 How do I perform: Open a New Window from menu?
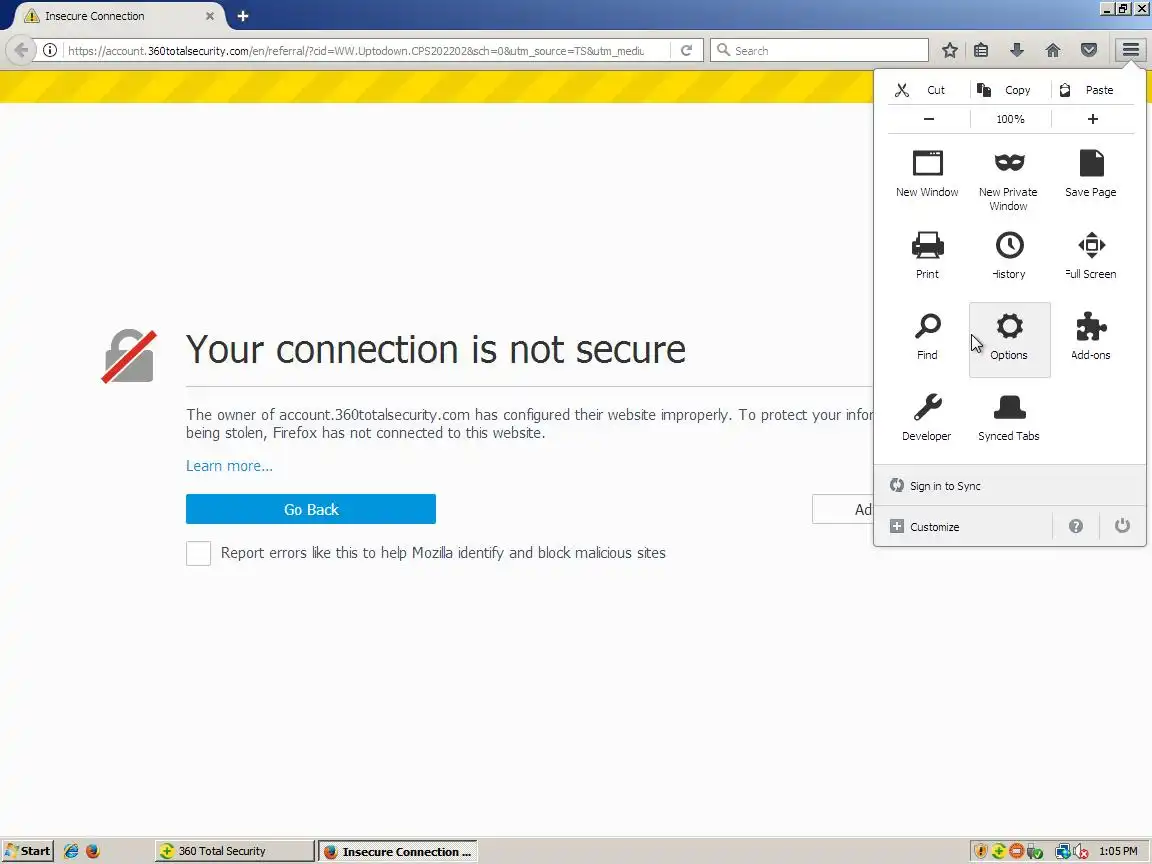pos(927,174)
